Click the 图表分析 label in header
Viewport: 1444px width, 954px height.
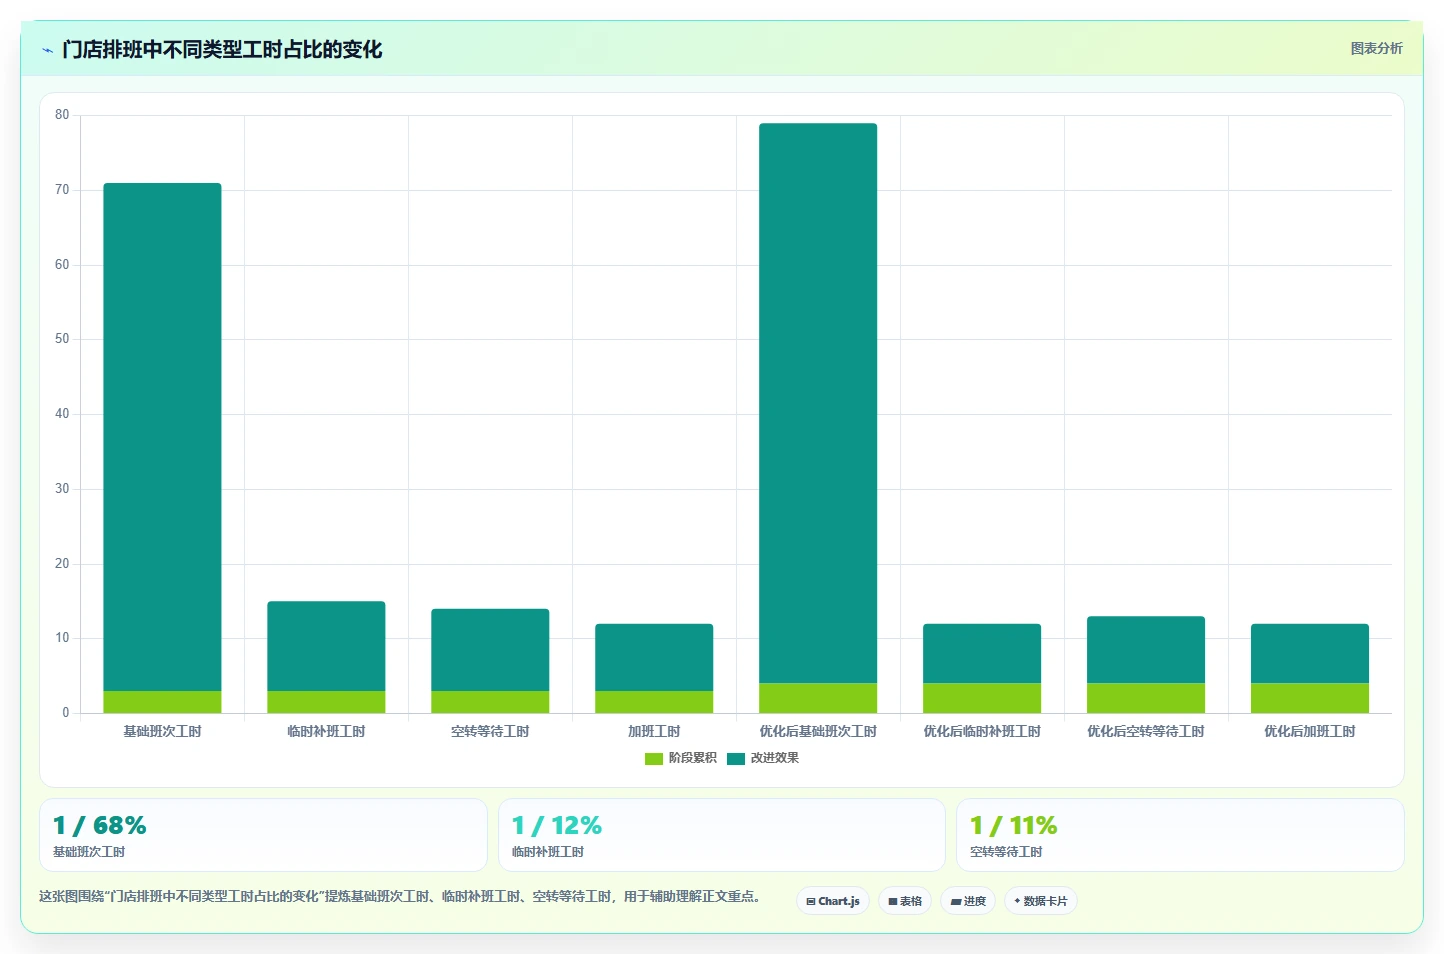pos(1376,48)
